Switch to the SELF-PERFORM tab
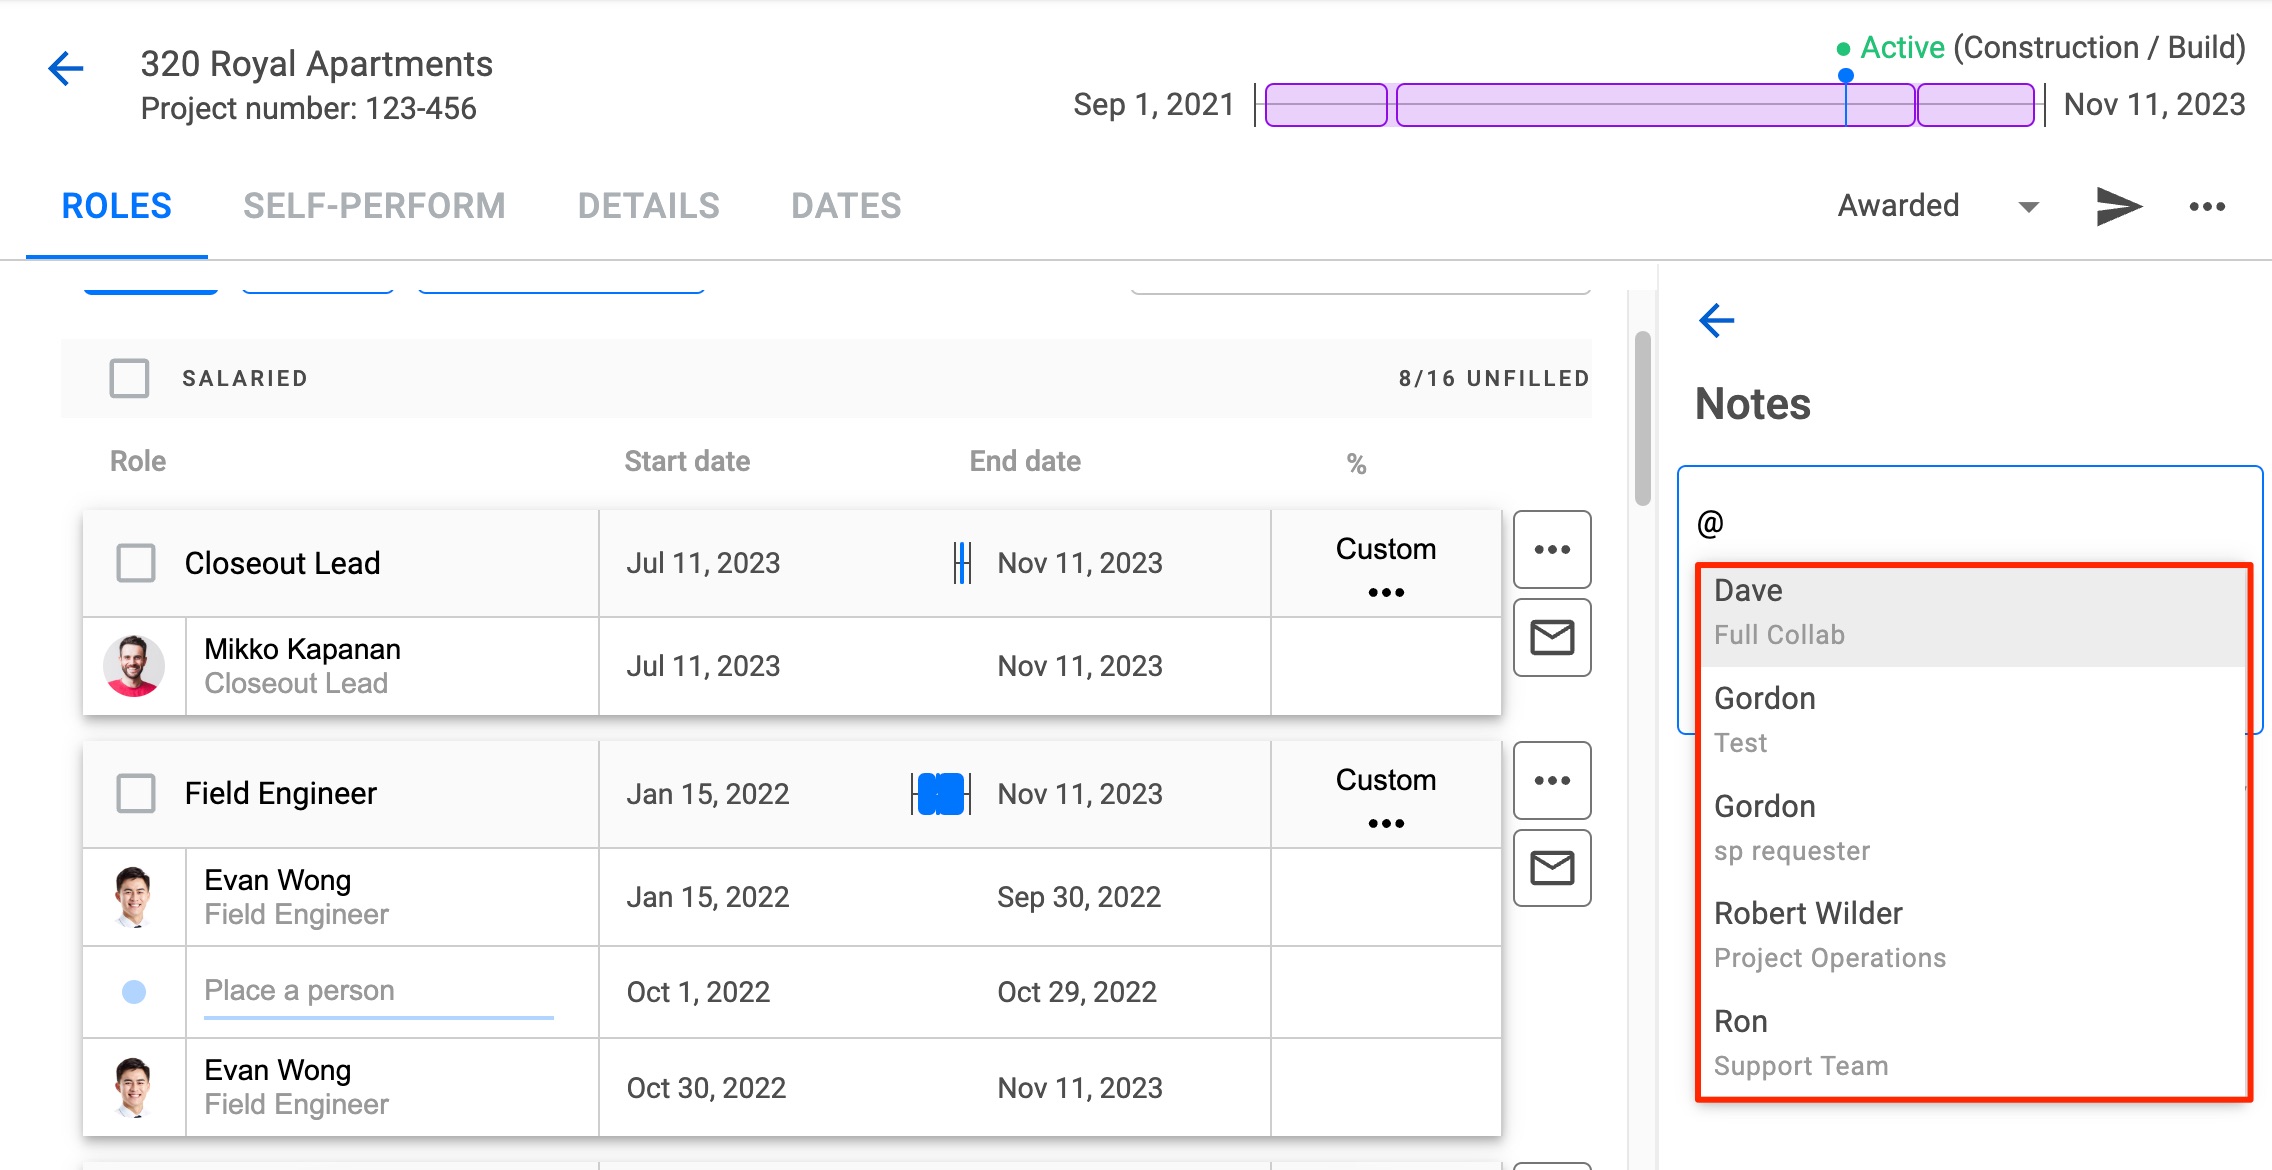2272x1170 pixels. 375,206
